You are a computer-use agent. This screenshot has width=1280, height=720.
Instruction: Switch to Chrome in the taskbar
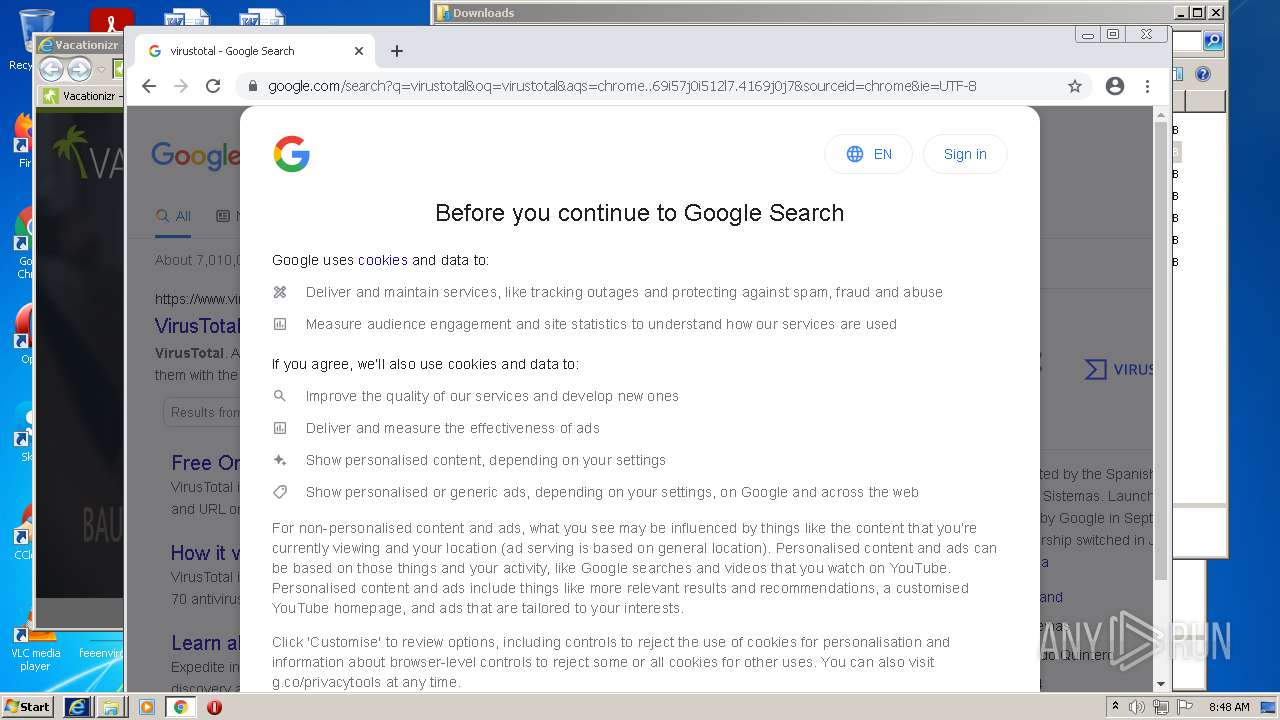click(x=180, y=707)
